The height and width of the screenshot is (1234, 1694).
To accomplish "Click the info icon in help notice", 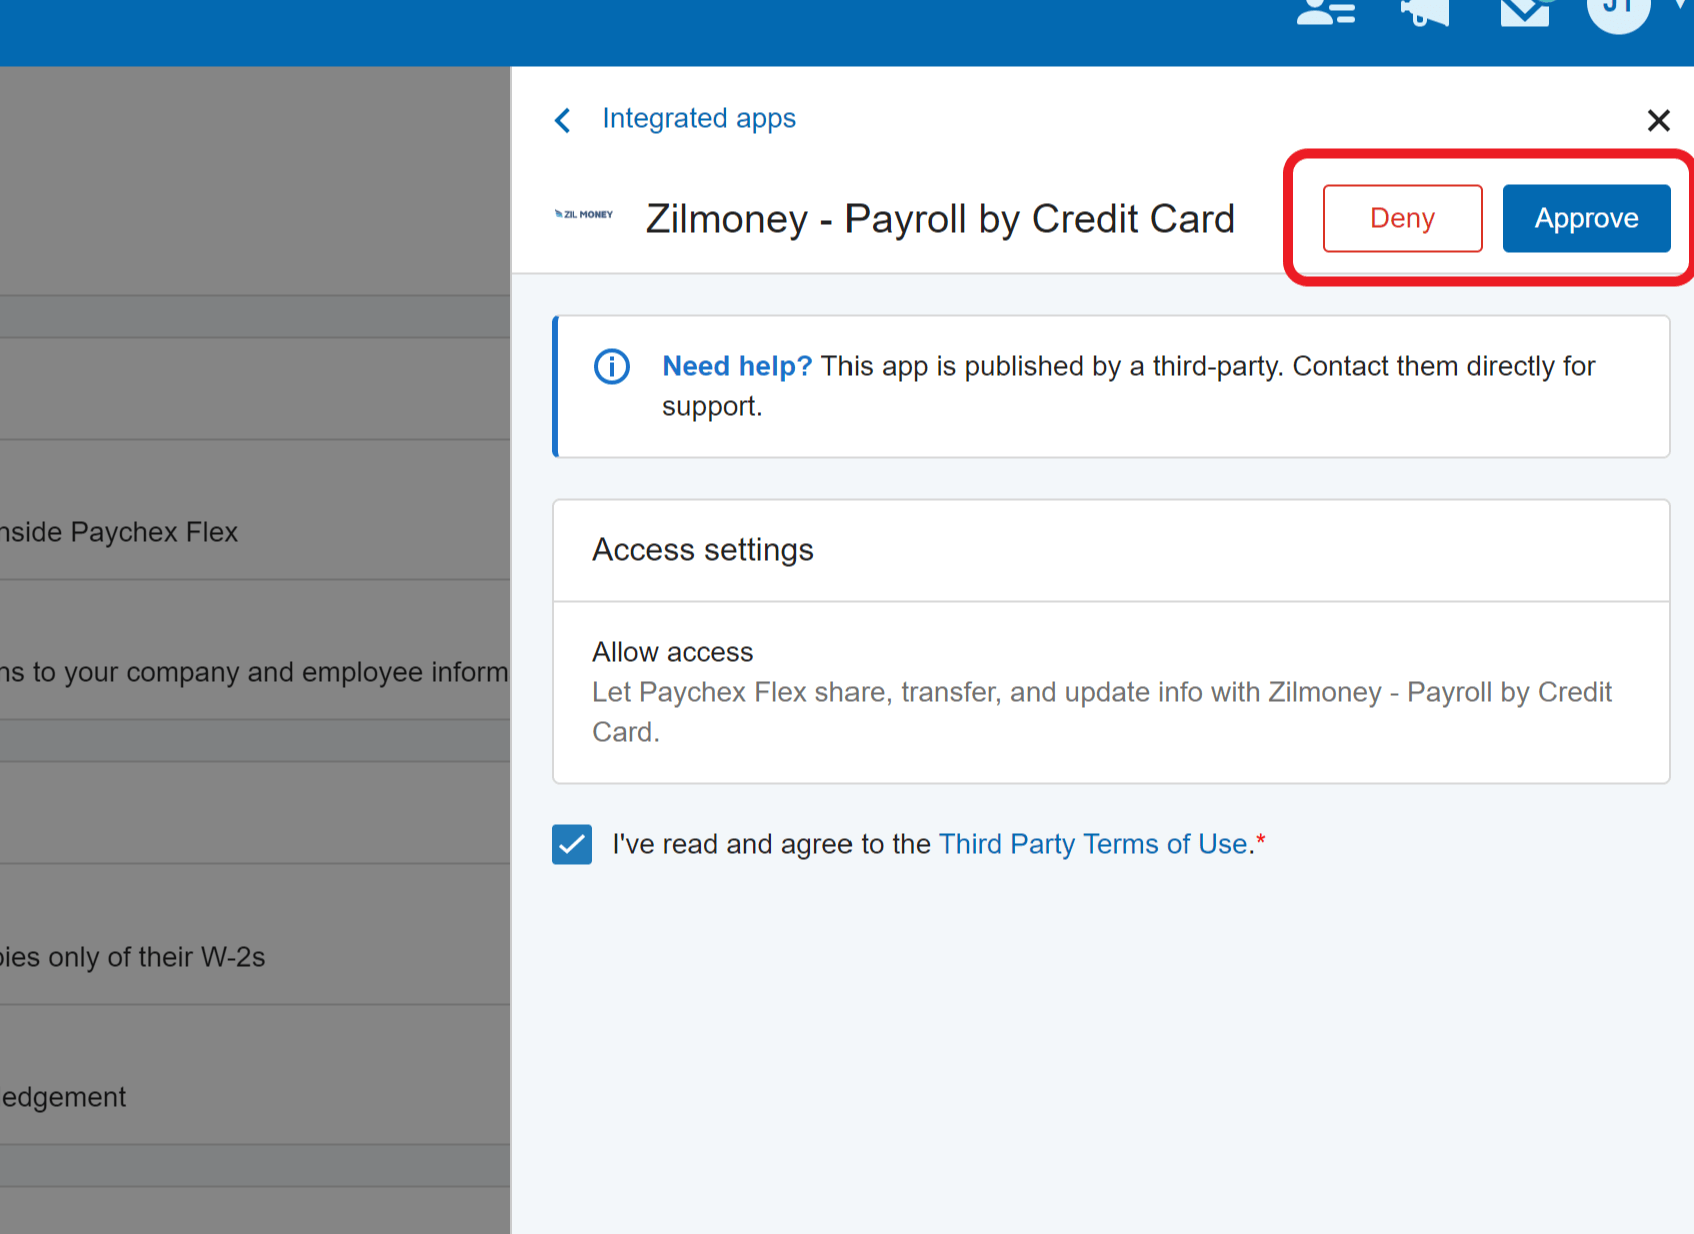I will pos(612,366).
